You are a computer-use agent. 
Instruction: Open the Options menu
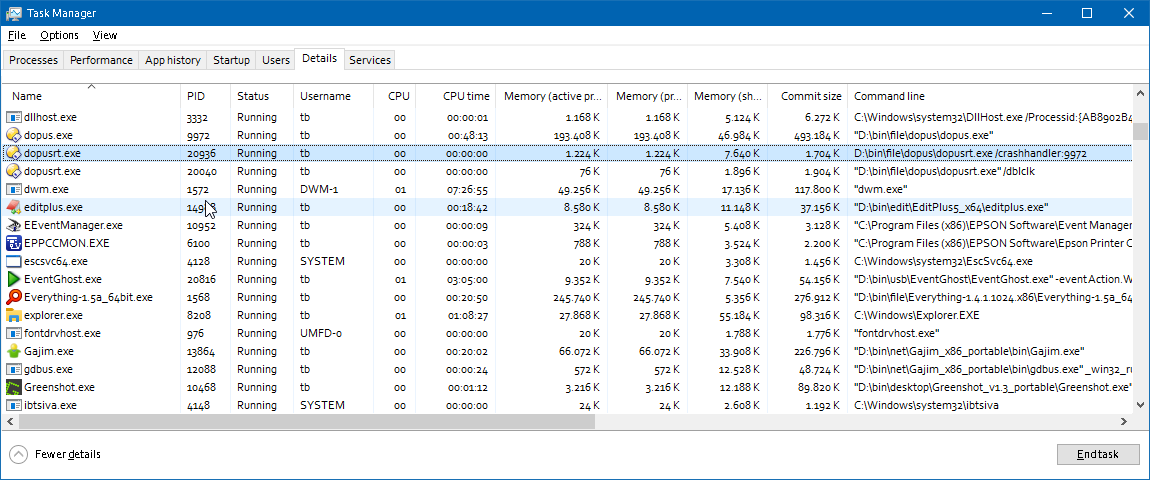click(59, 35)
